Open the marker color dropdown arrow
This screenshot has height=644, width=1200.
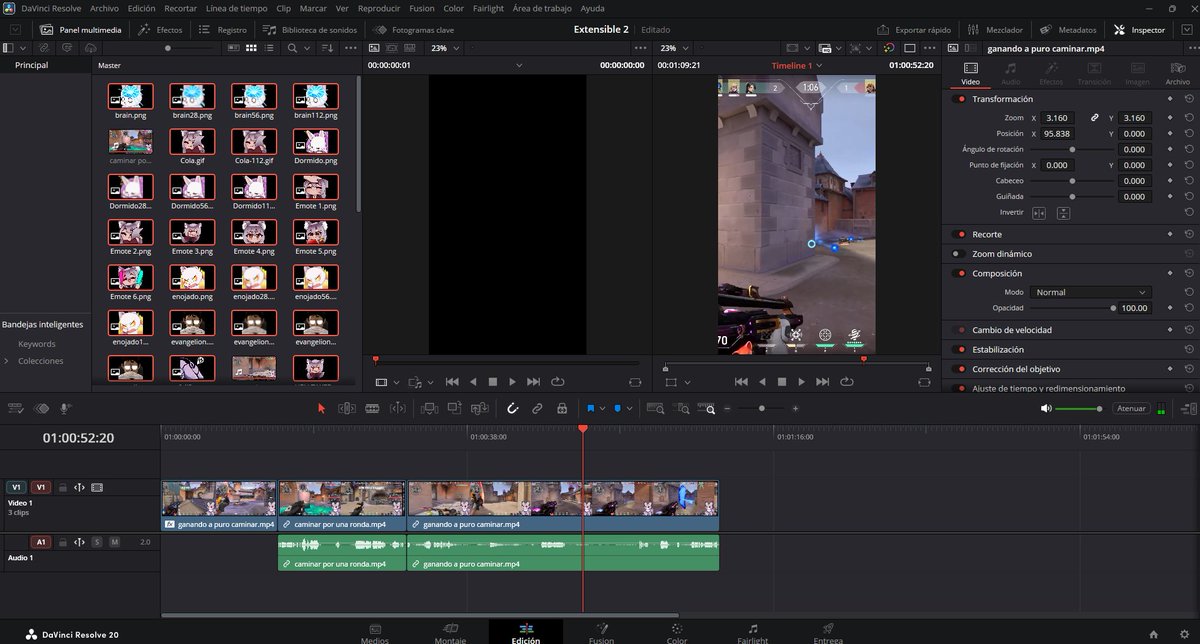point(629,409)
